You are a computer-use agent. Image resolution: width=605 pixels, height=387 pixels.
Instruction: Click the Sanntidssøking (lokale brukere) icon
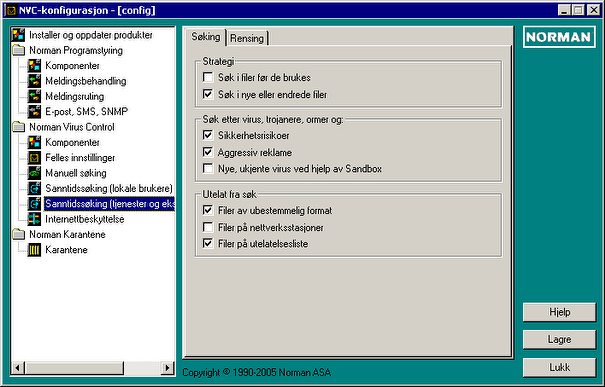point(34,188)
